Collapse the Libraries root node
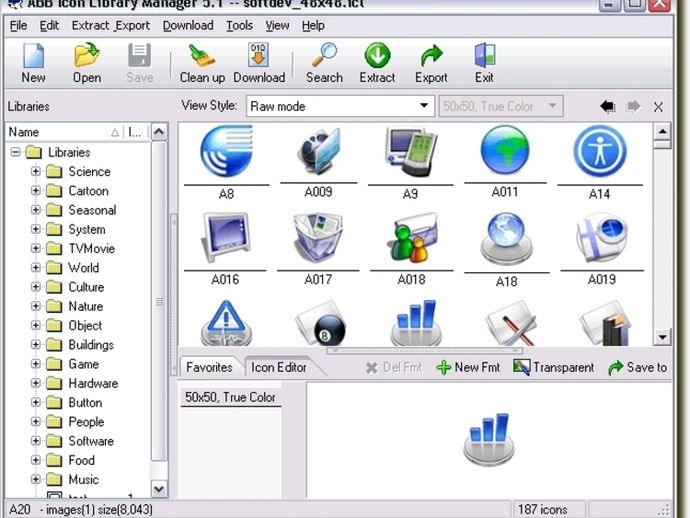690x518 pixels. coord(15,152)
